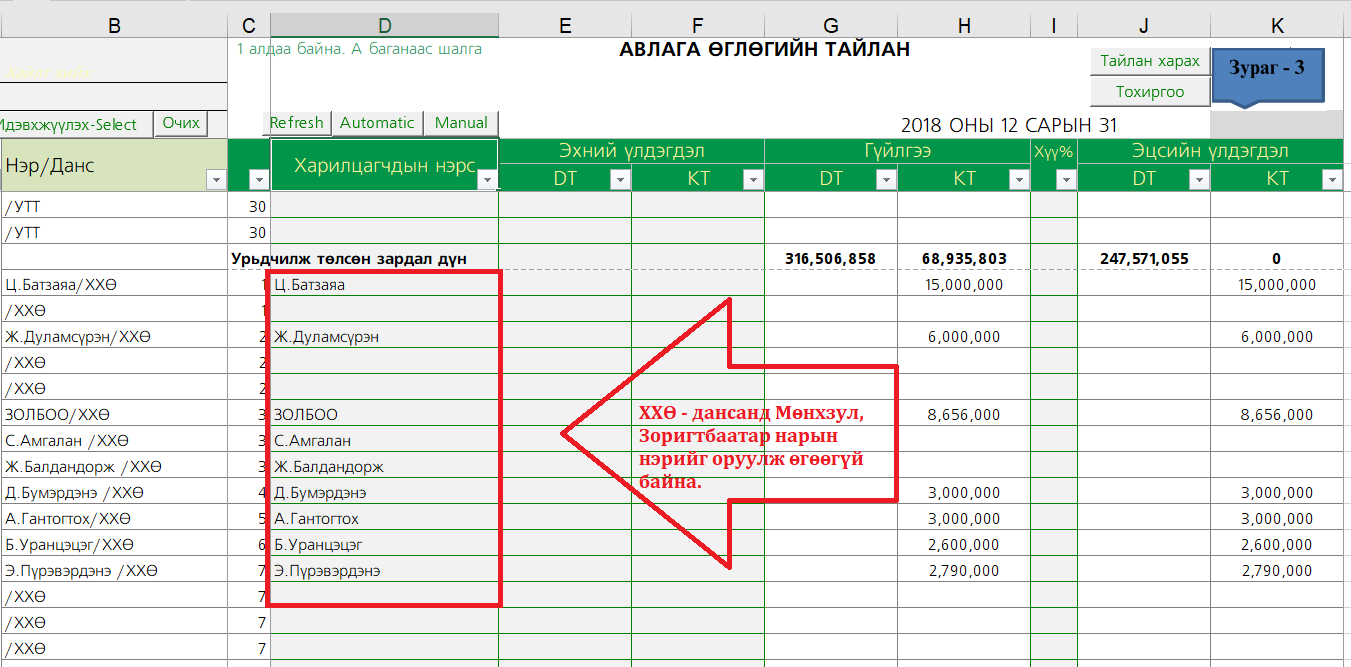
Task: Expand the Гүйлгээ KT filter dropdown
Action: pos(1018,179)
